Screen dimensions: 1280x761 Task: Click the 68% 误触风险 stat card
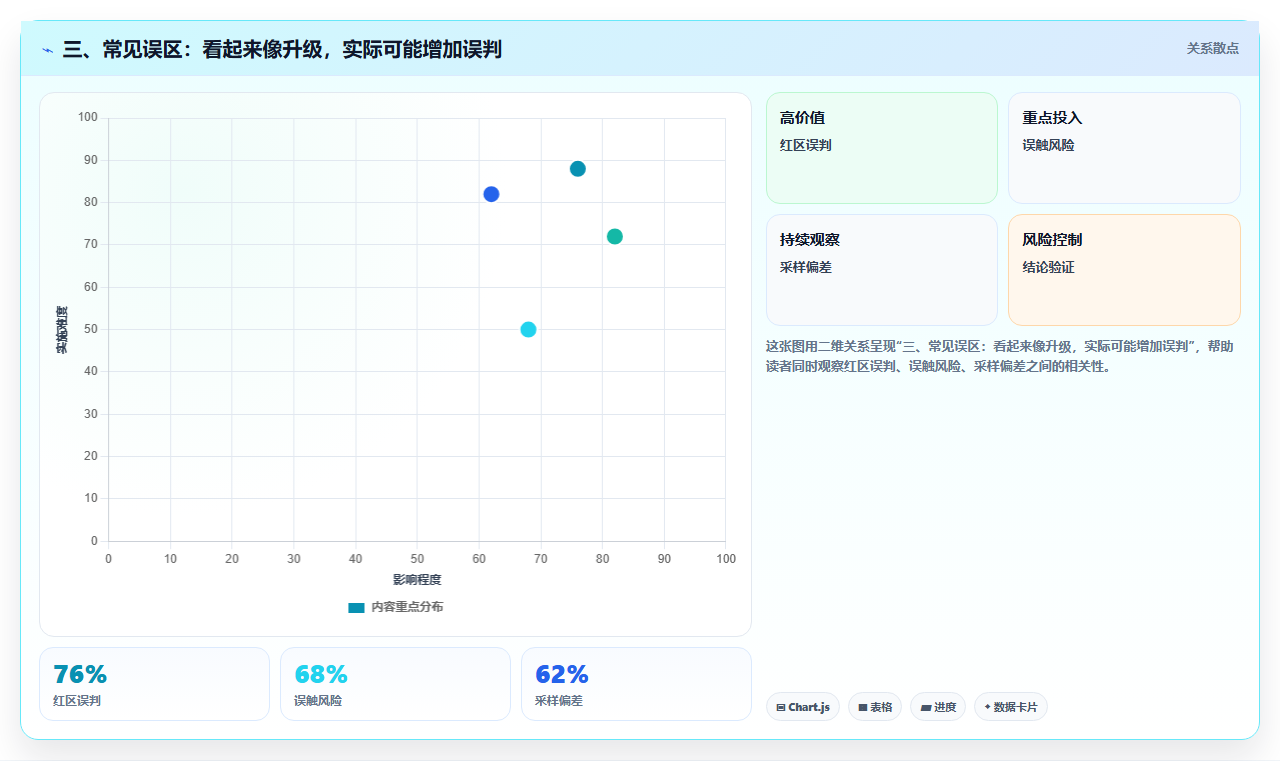(395, 684)
